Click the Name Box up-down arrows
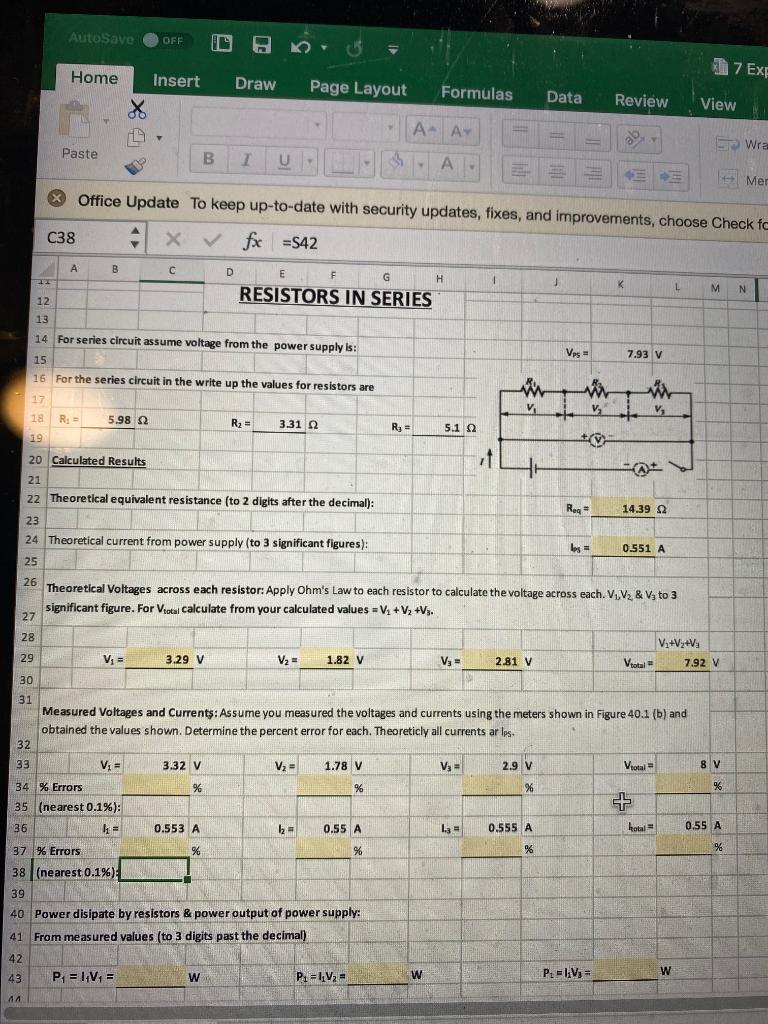The width and height of the screenshot is (768, 1024). pyautogui.click(x=135, y=238)
